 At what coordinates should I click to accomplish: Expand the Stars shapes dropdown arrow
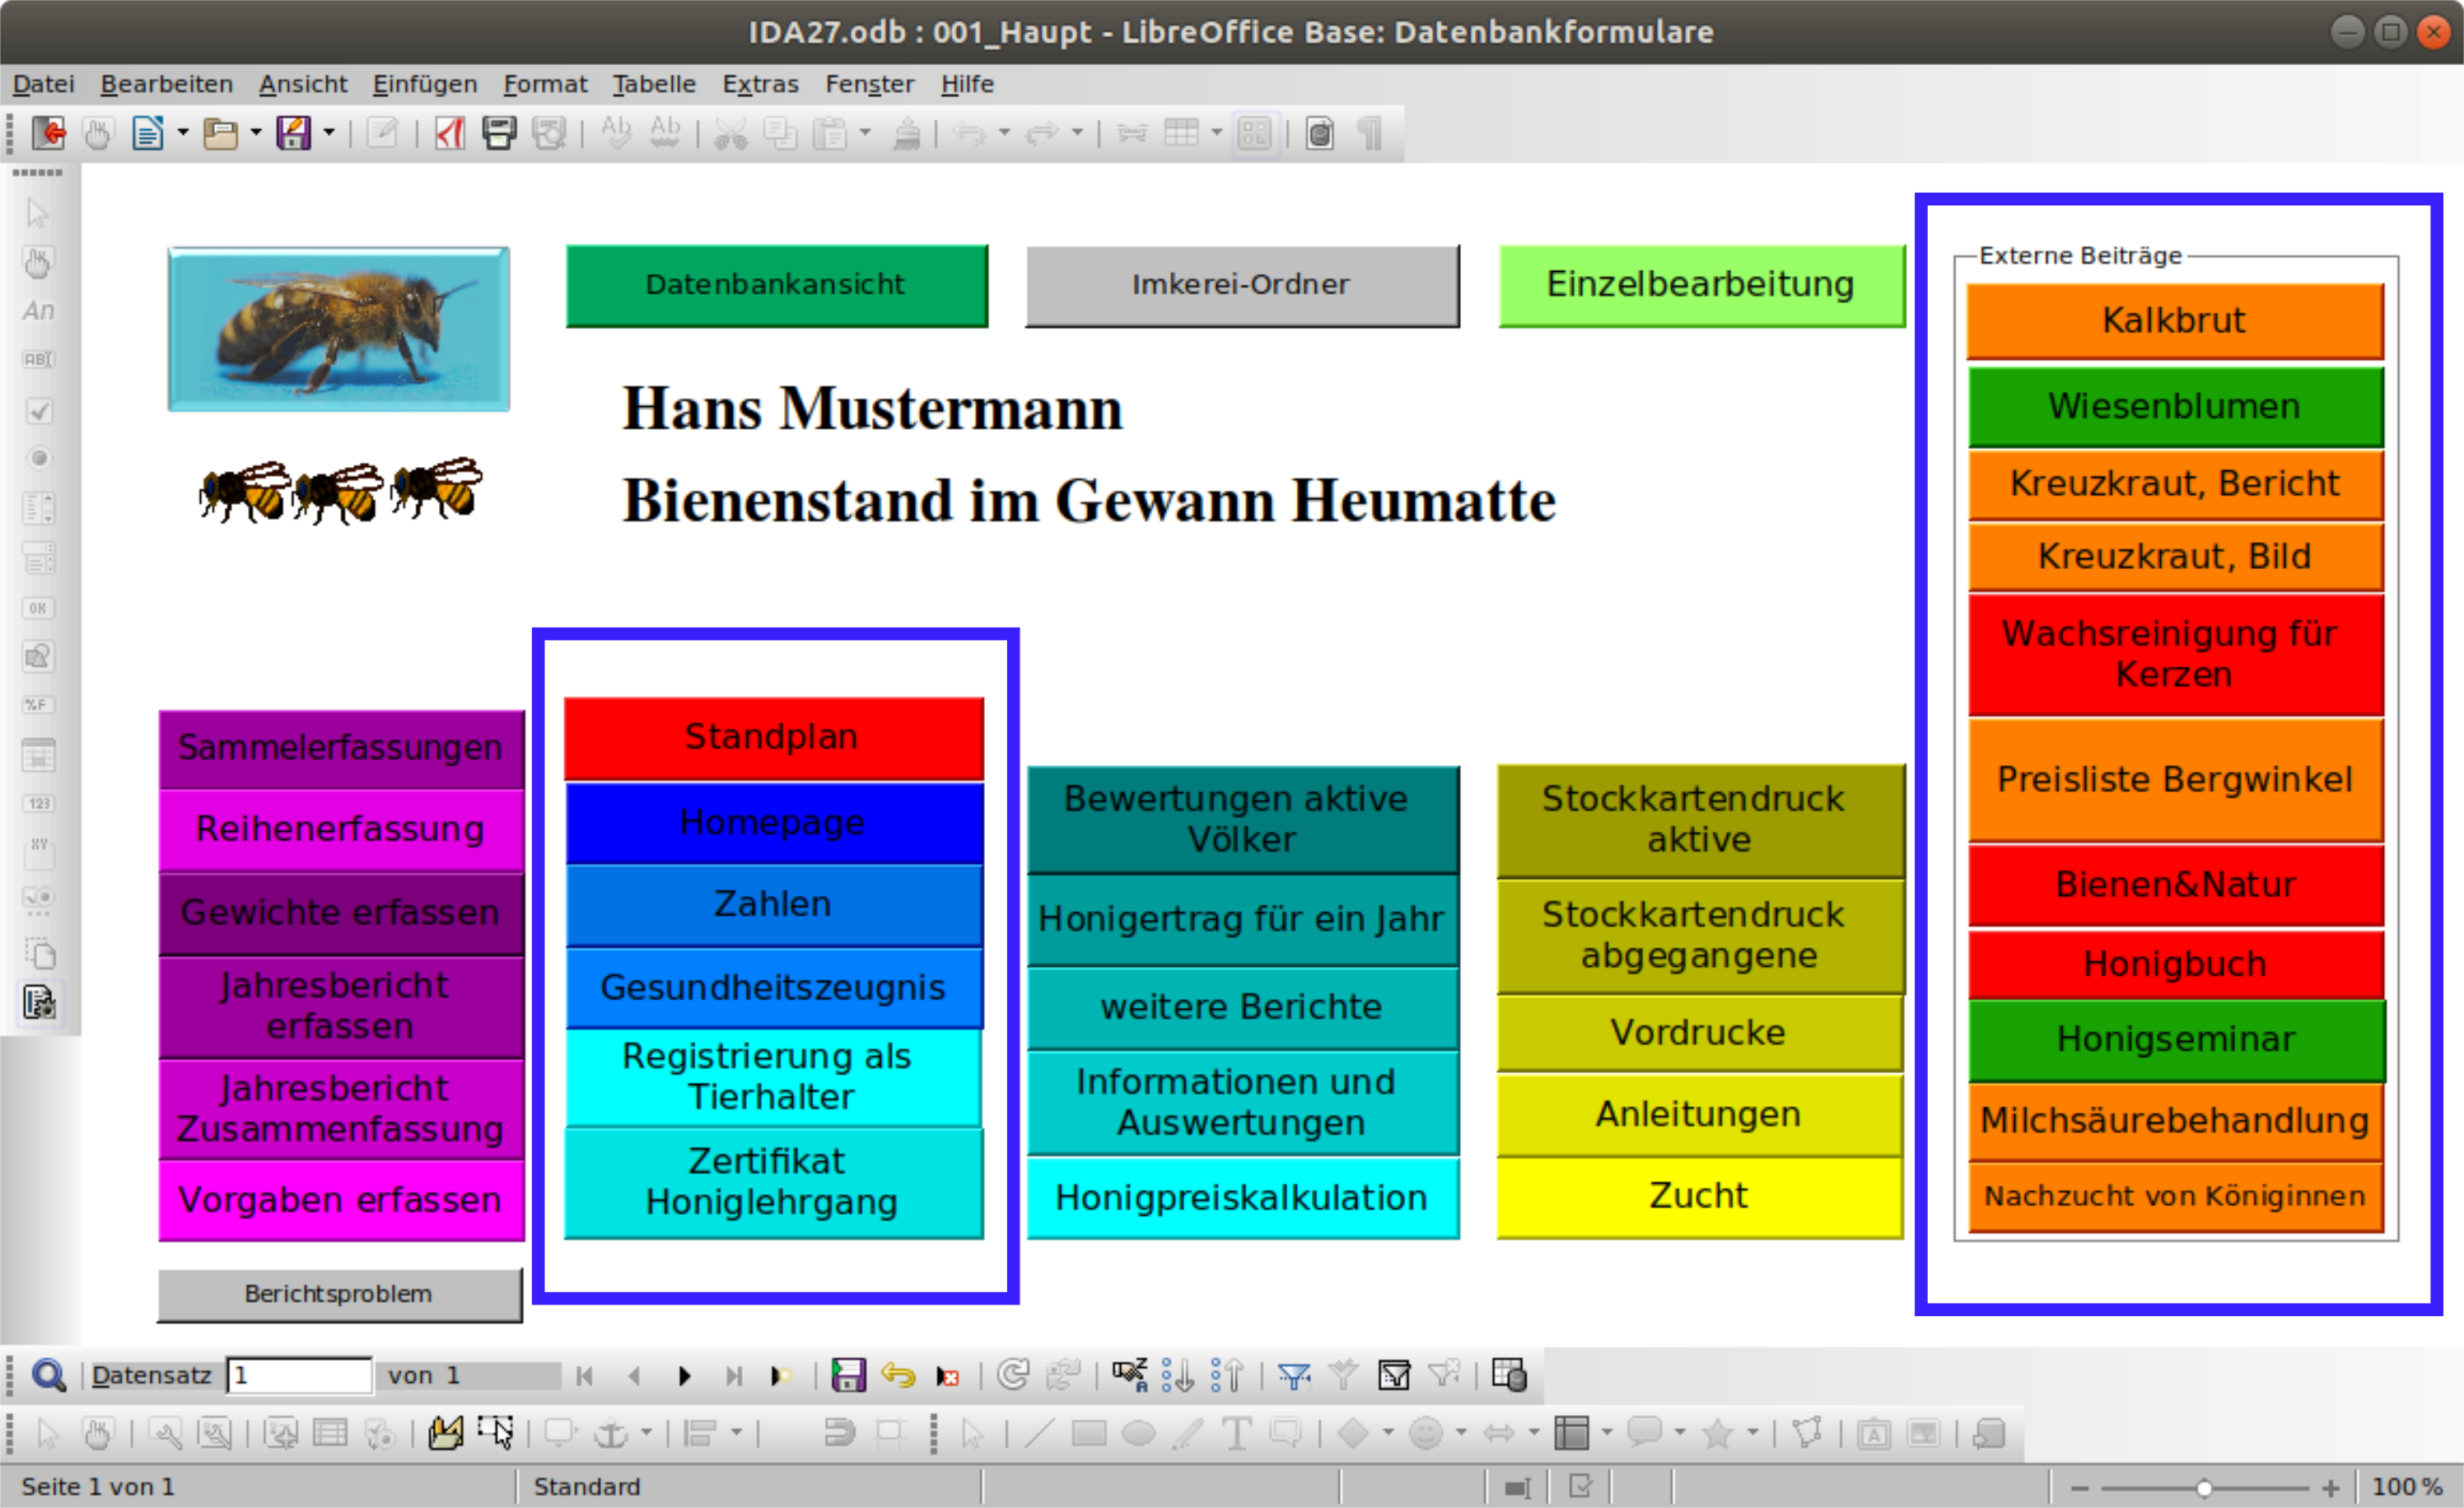point(1753,1433)
